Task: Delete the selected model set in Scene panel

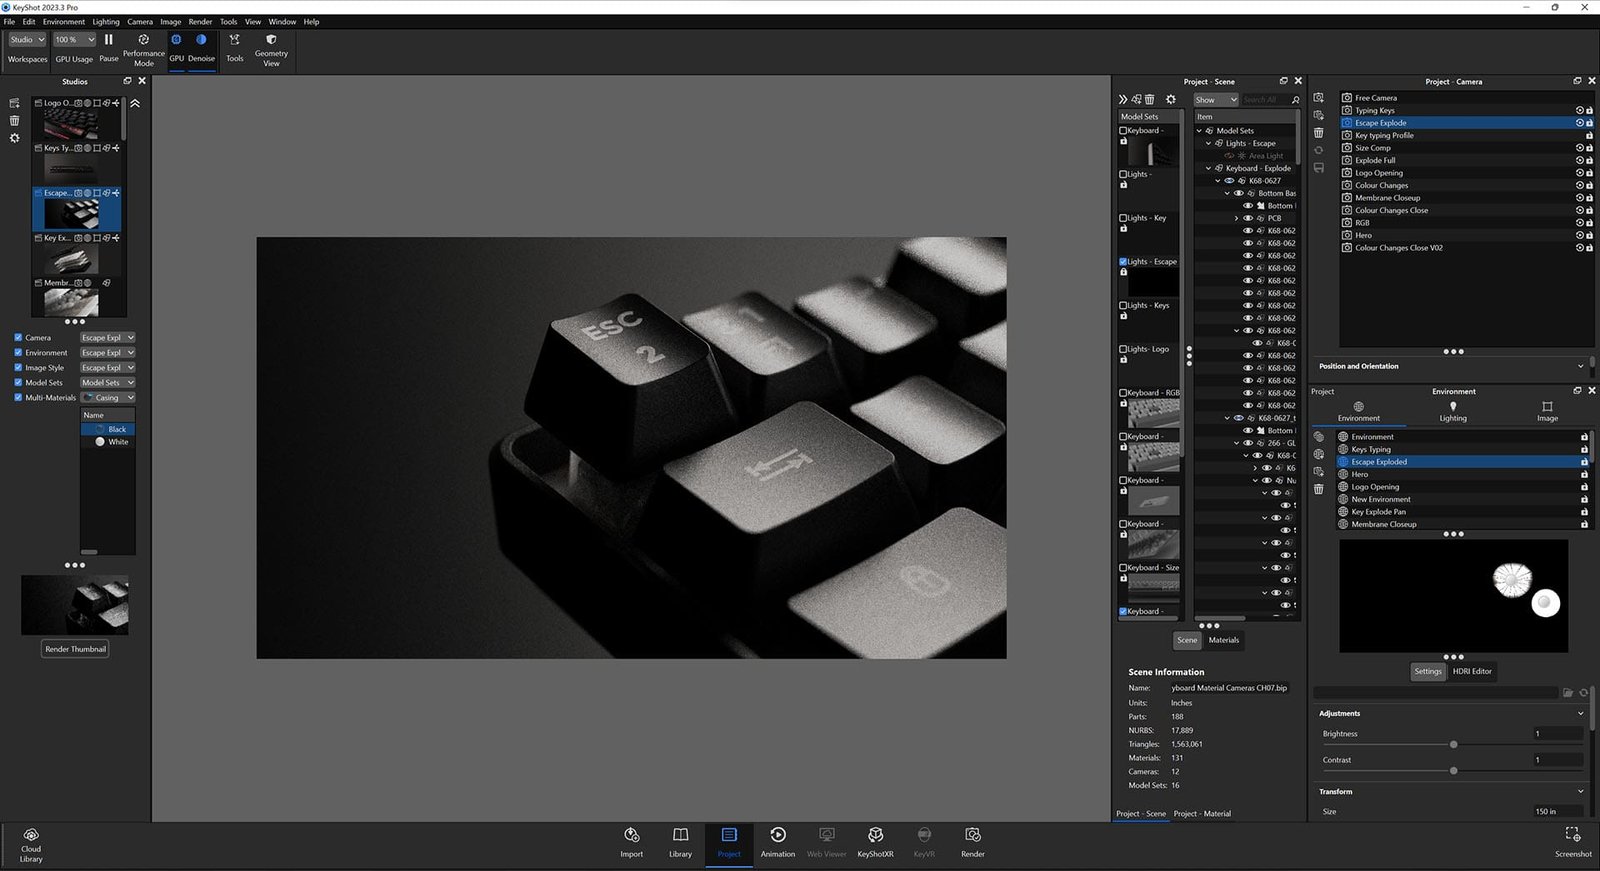Action: point(1150,99)
